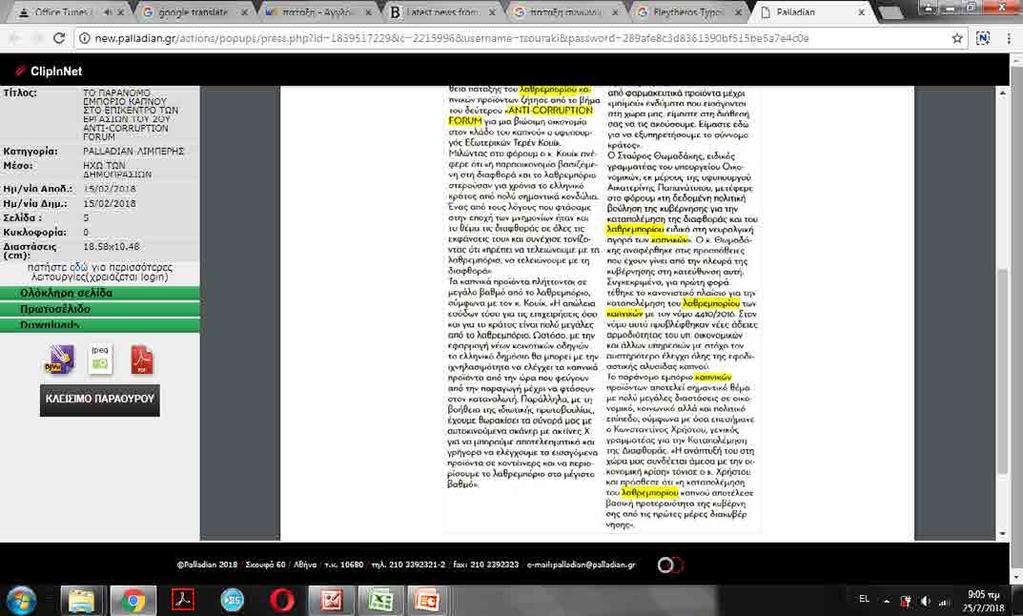Click the 'PALLADIAN ΛΙΜΠΕΡΗΣ' category value

(134, 151)
